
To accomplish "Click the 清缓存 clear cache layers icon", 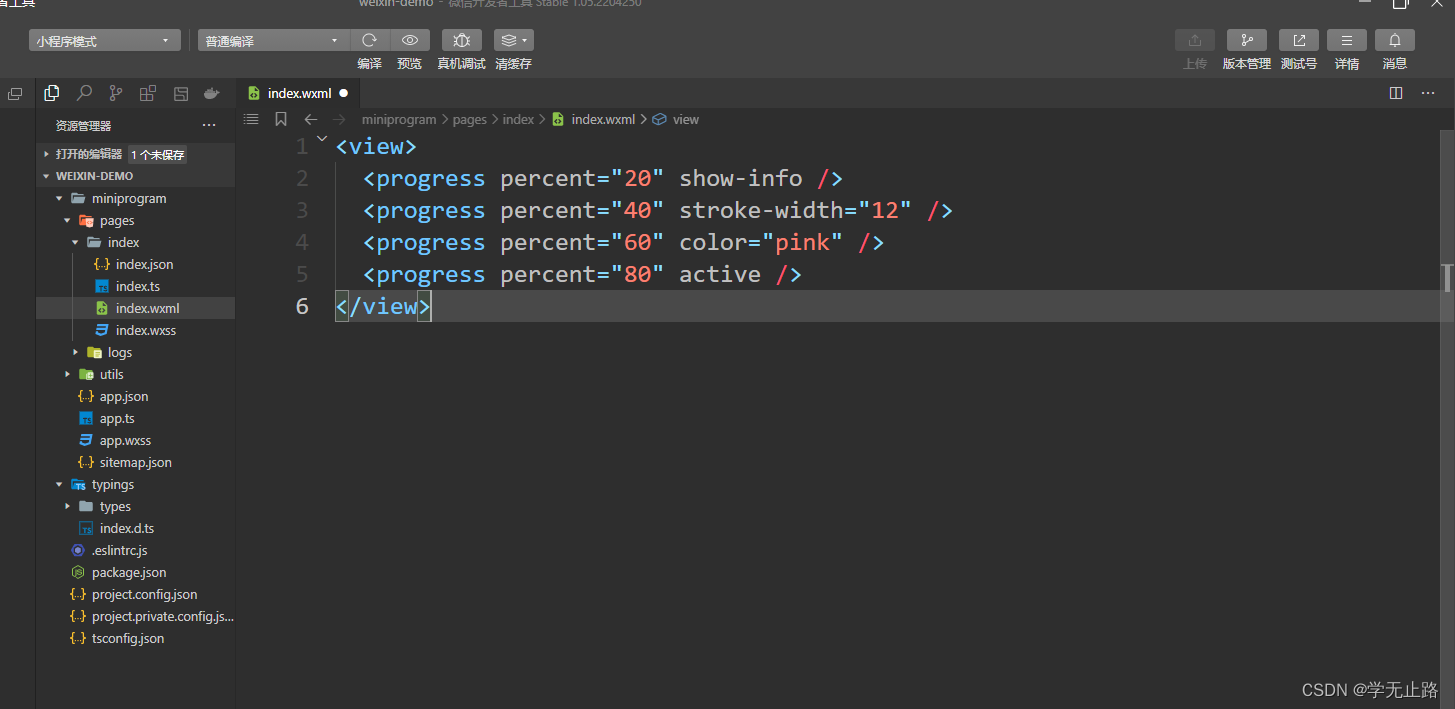I will pos(513,40).
